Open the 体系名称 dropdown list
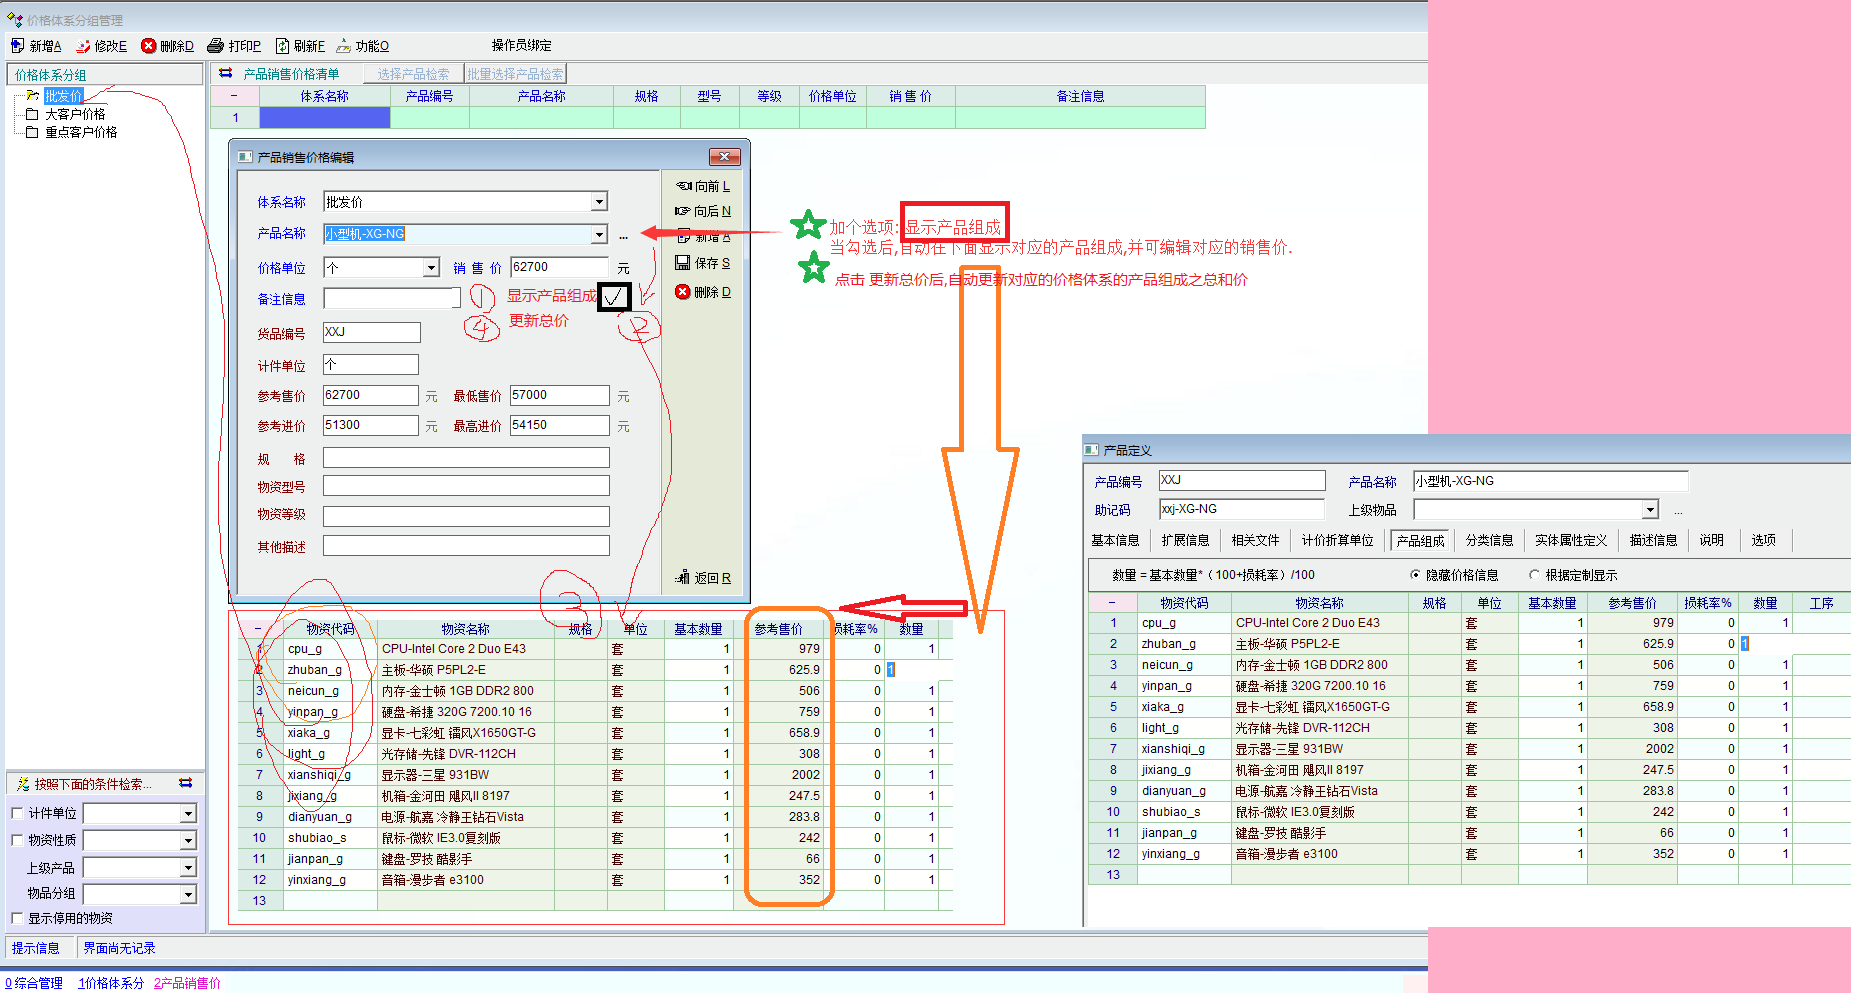 coord(599,202)
